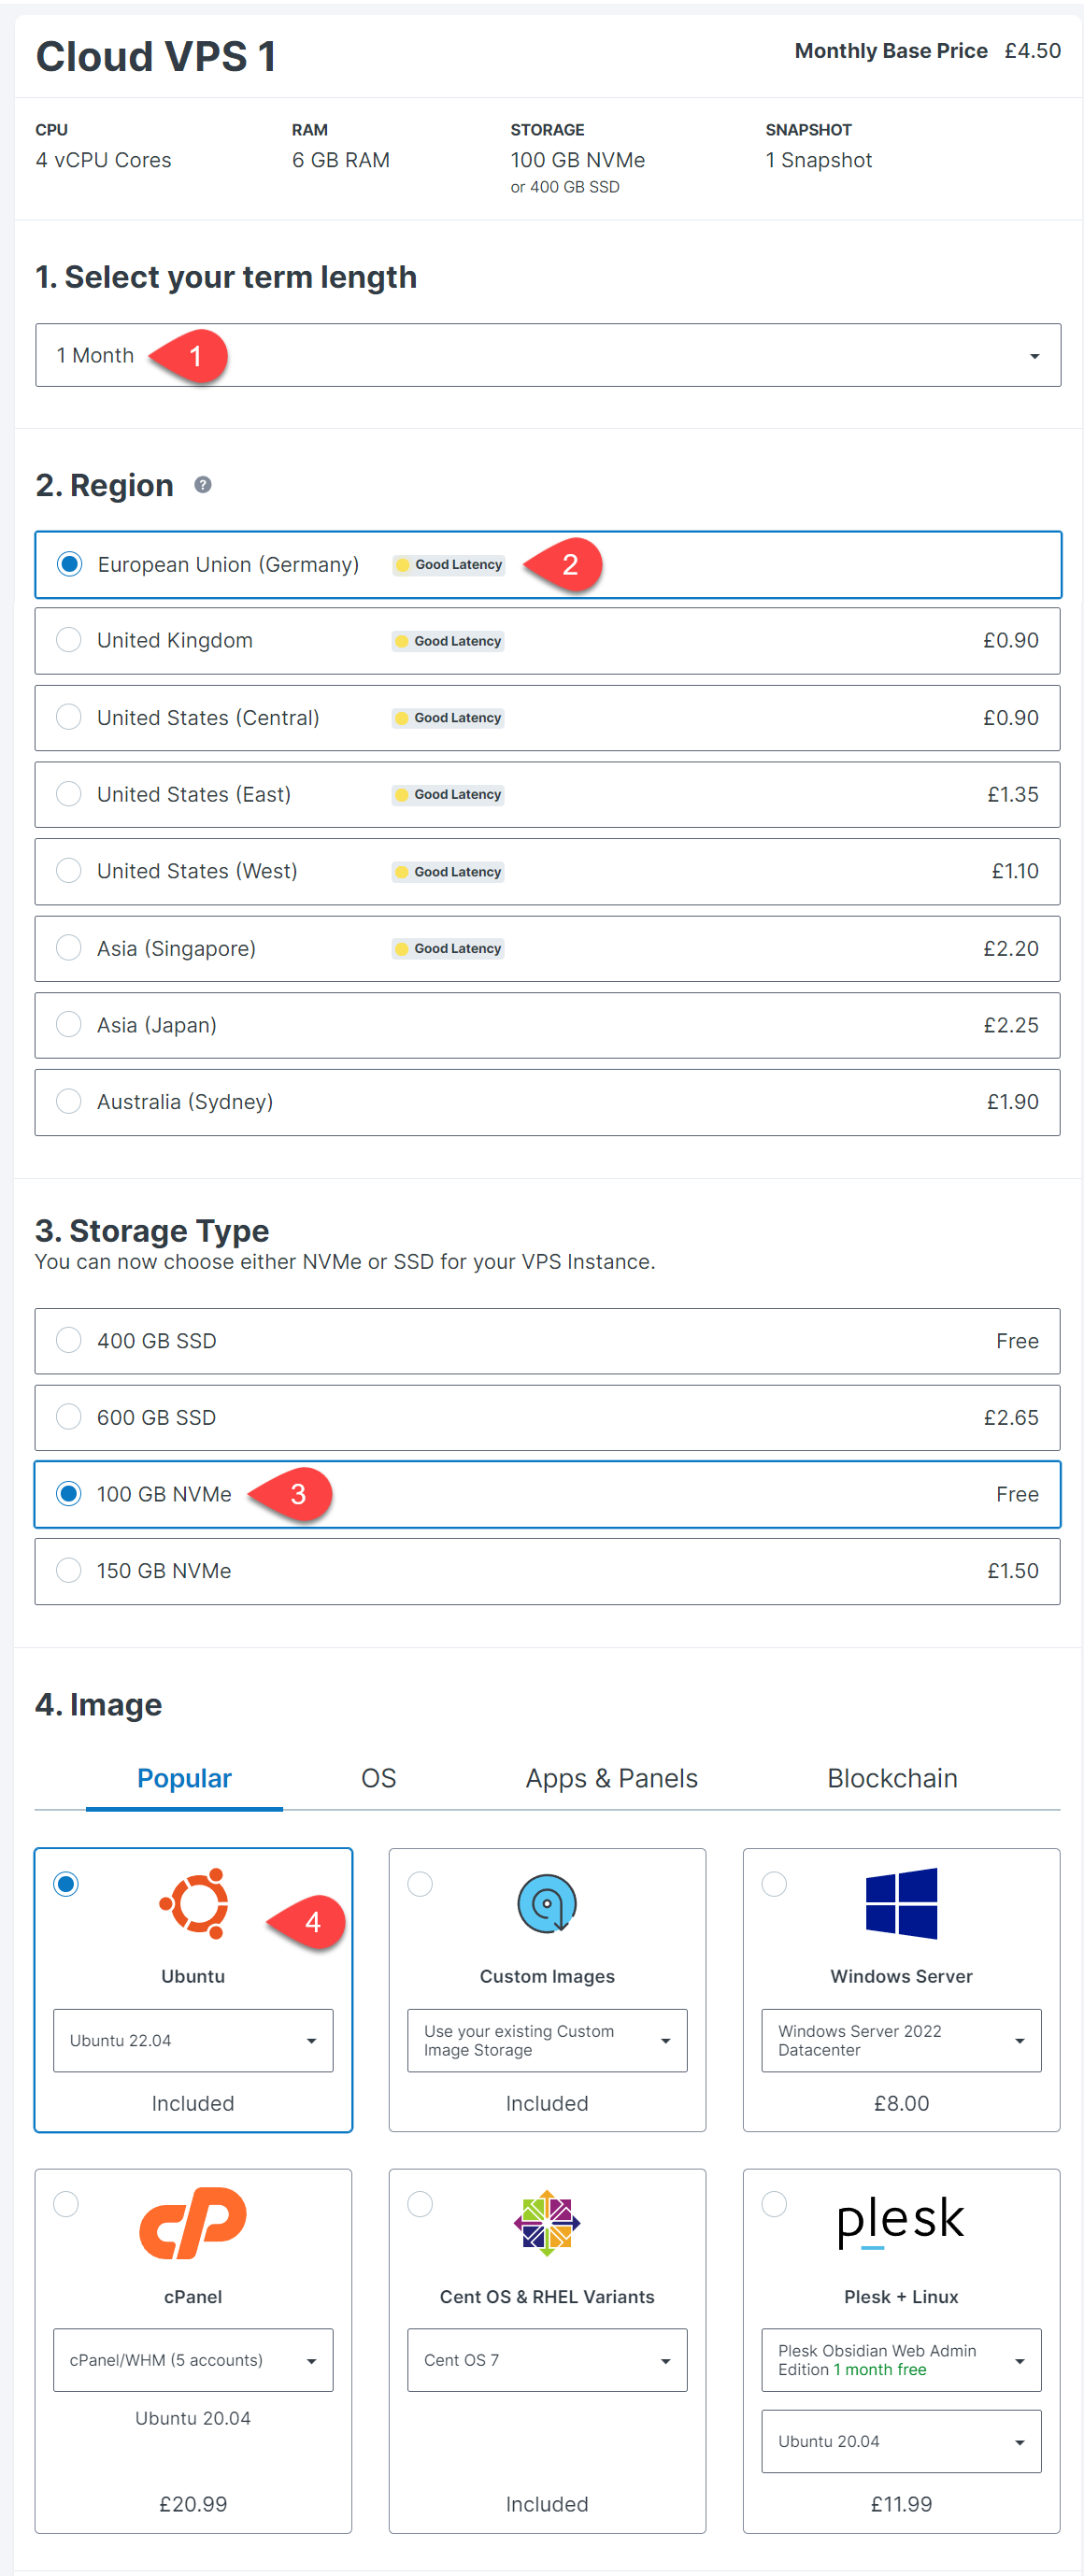The width and height of the screenshot is (1084, 2576).
Task: Open the Blockchain image tab
Action: 892,1778
